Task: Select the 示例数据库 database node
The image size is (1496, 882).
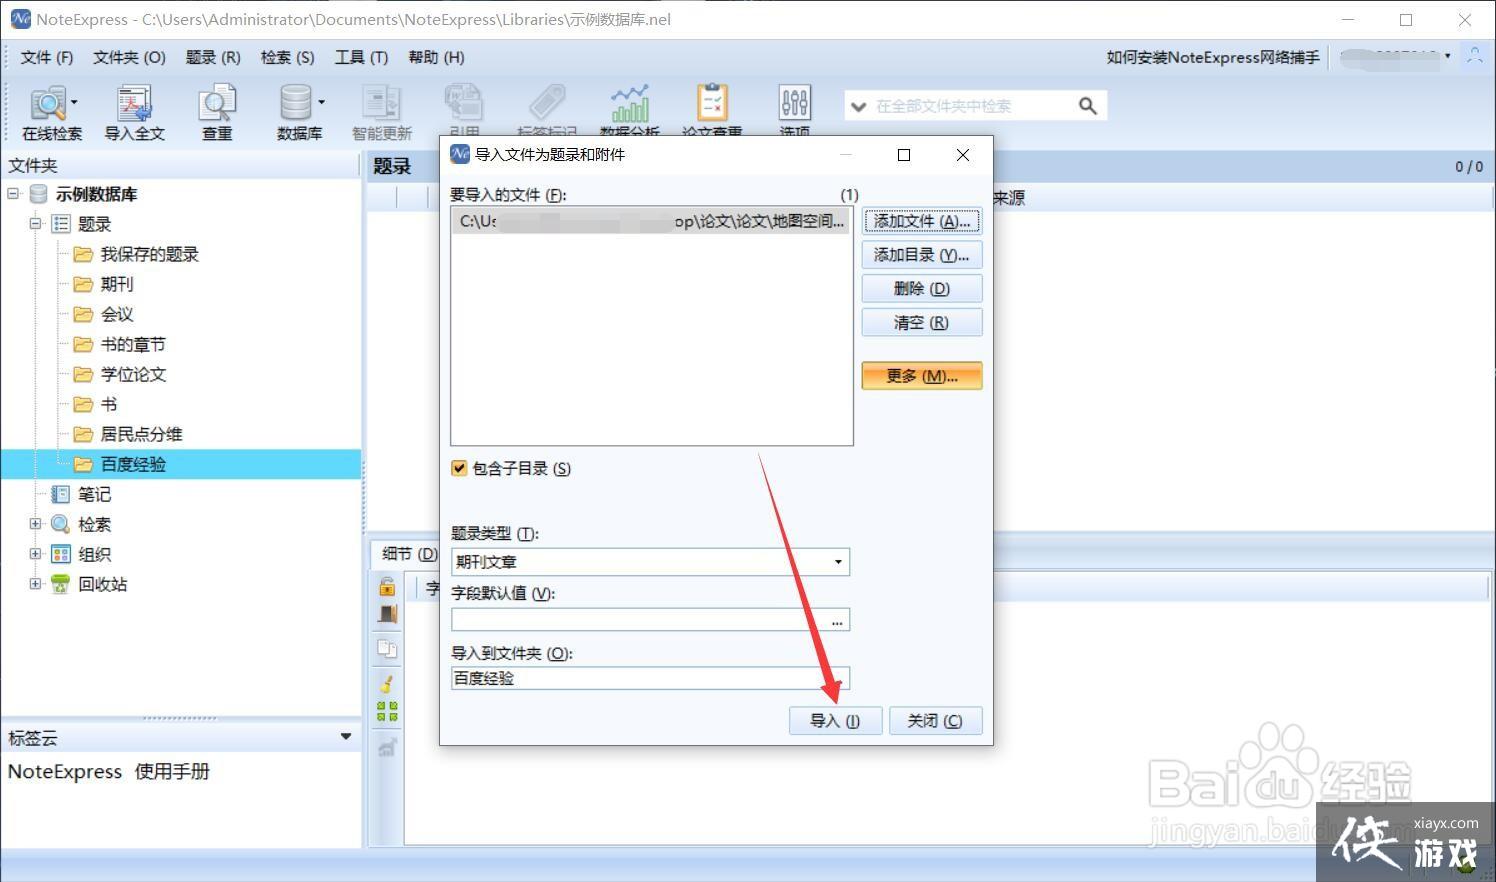Action: pyautogui.click(x=96, y=194)
